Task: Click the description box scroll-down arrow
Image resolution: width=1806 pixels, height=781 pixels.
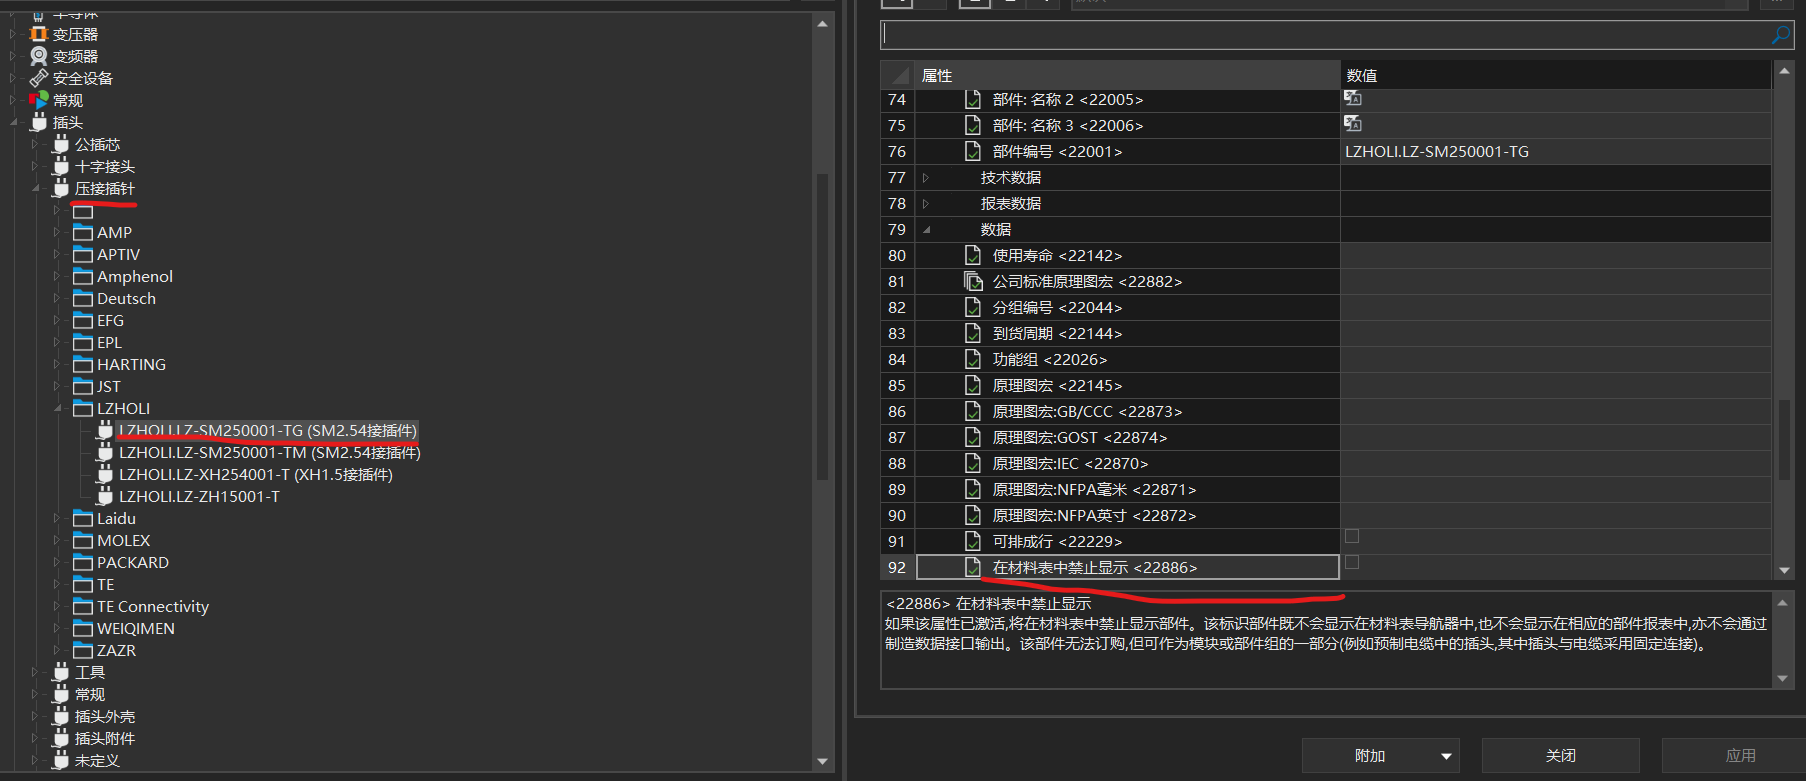Action: pos(1782,678)
